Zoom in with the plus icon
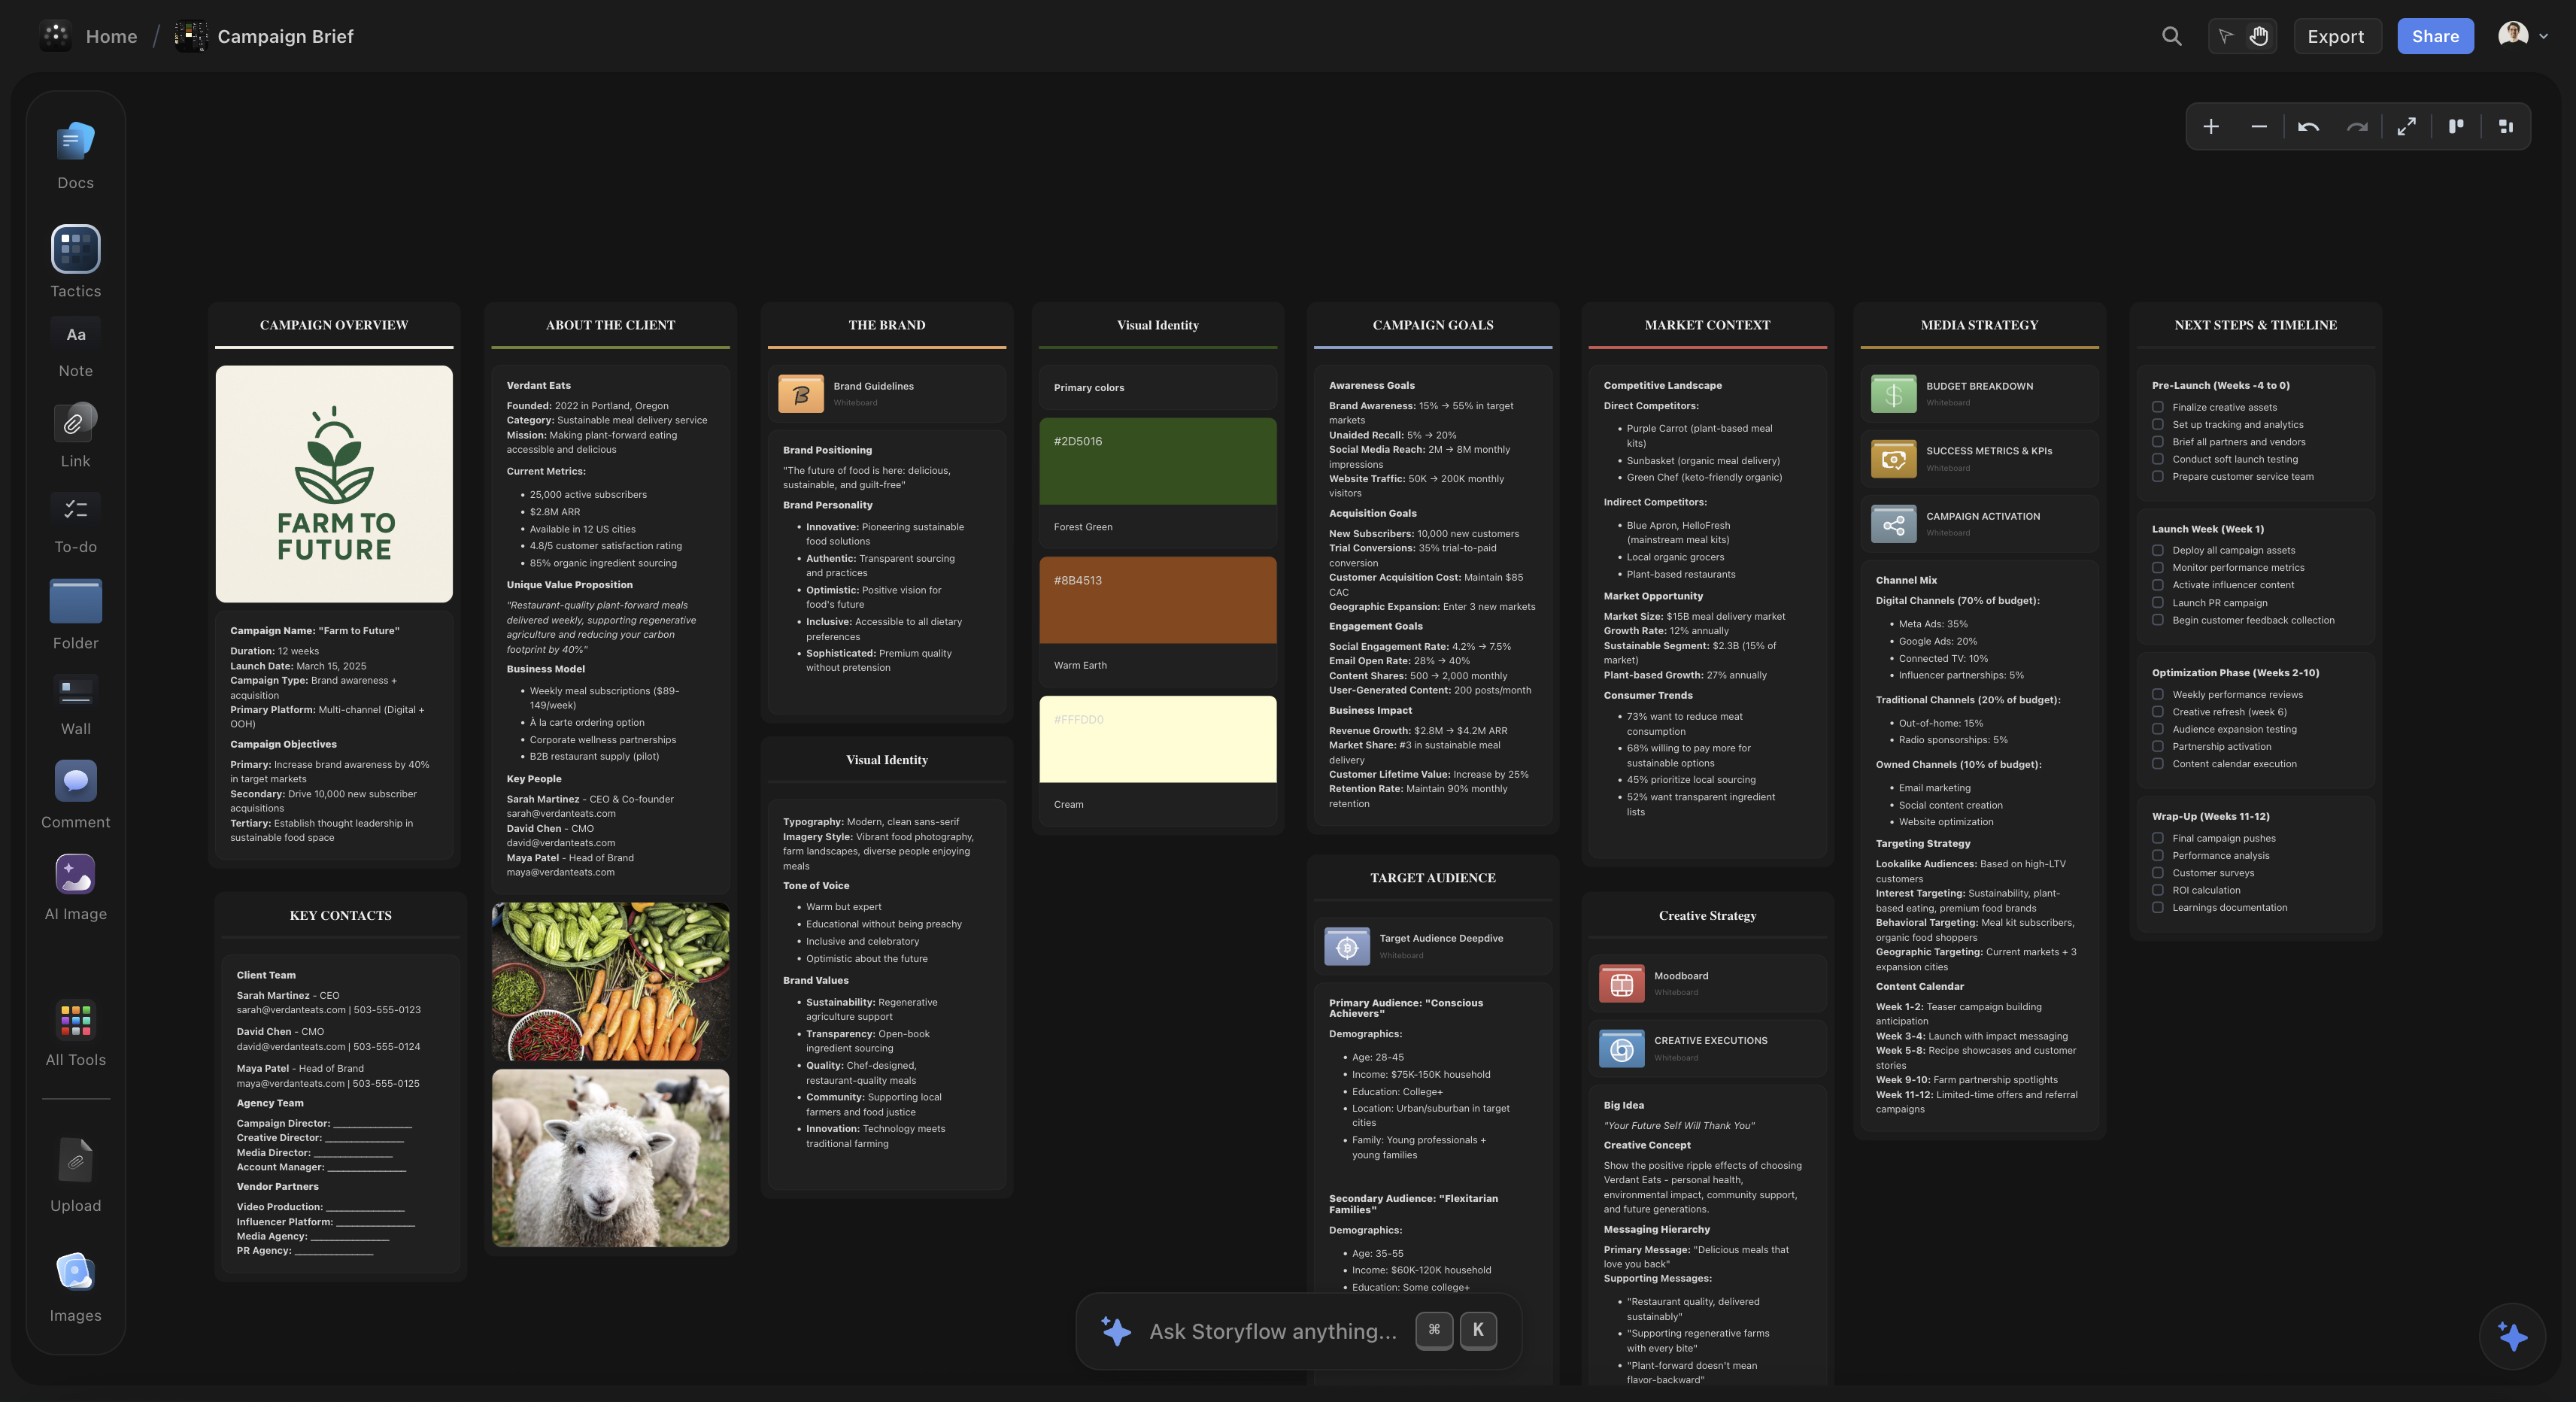Screen dimensions: 2576x1402 [x=2211, y=127]
